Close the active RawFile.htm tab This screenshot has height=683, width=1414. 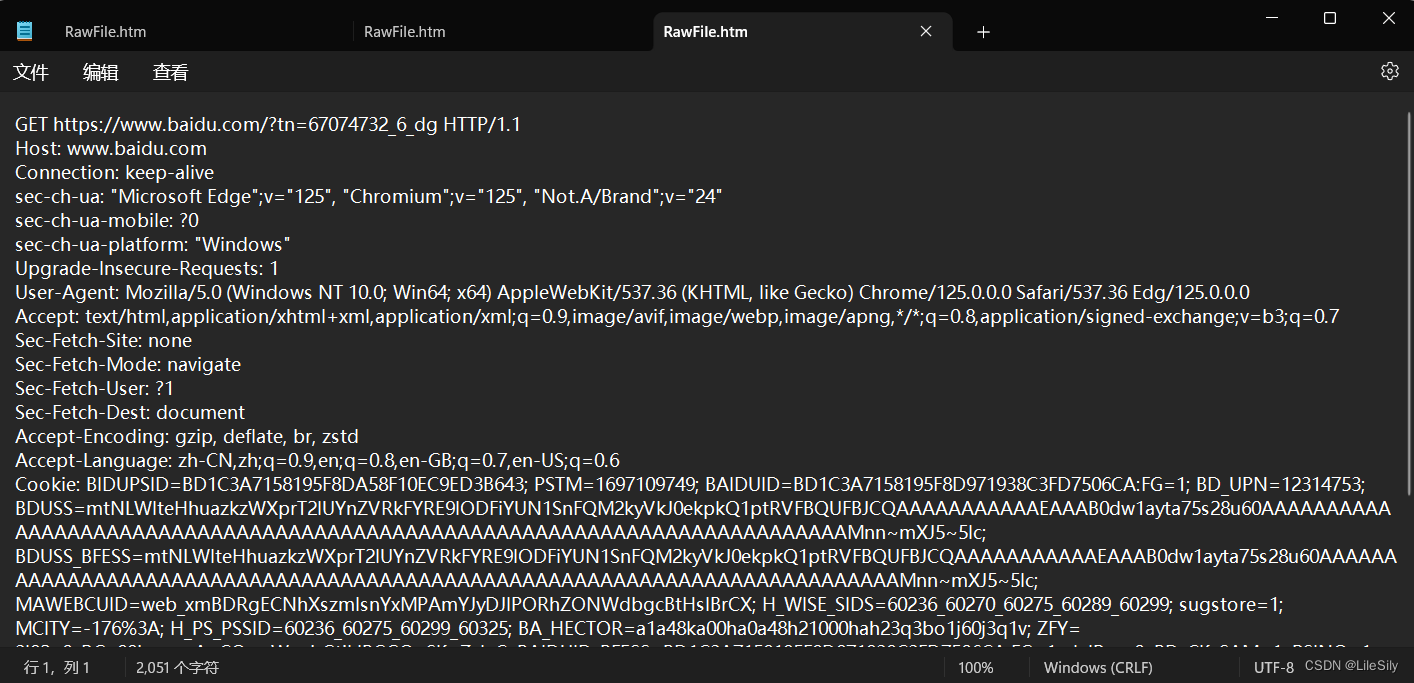coord(926,32)
